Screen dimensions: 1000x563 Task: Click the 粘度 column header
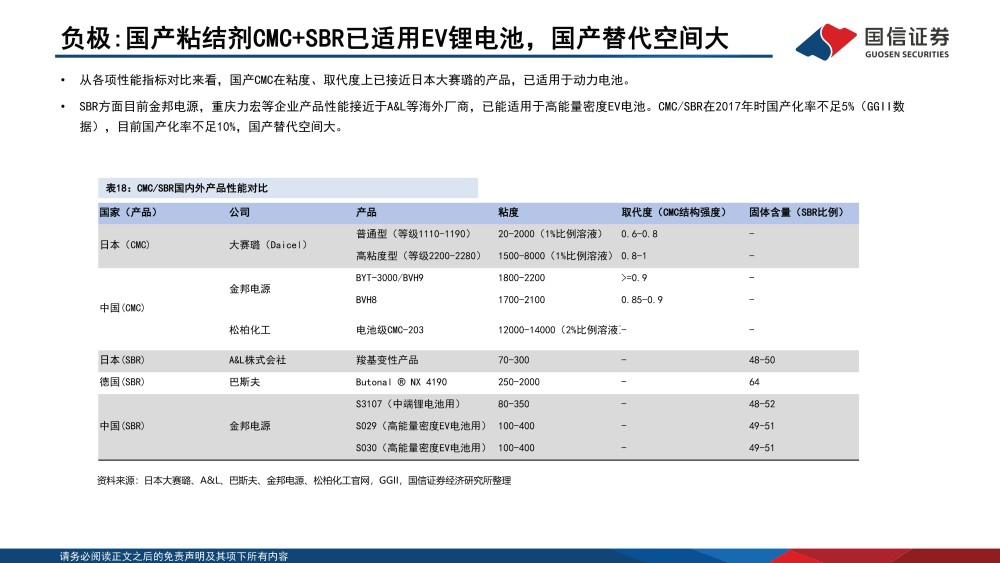tap(508, 212)
